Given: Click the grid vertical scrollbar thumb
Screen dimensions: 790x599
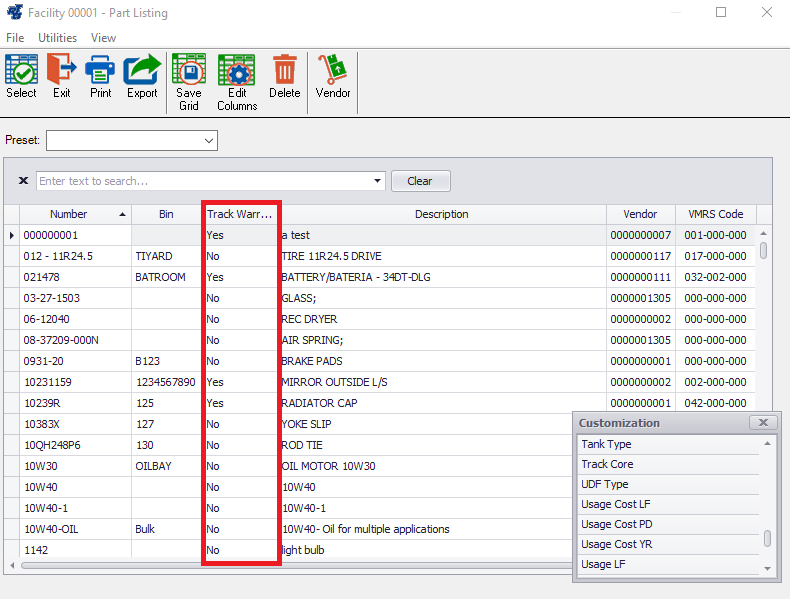Looking at the screenshot, I should point(764,250).
